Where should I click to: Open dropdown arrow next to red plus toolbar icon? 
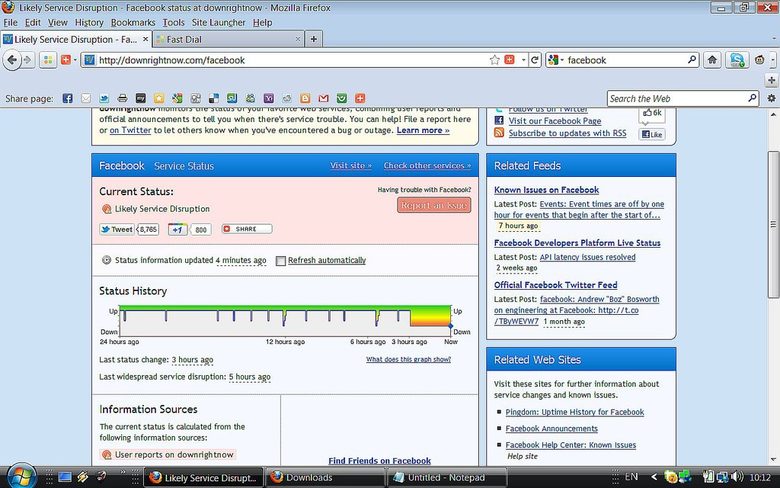[75, 60]
